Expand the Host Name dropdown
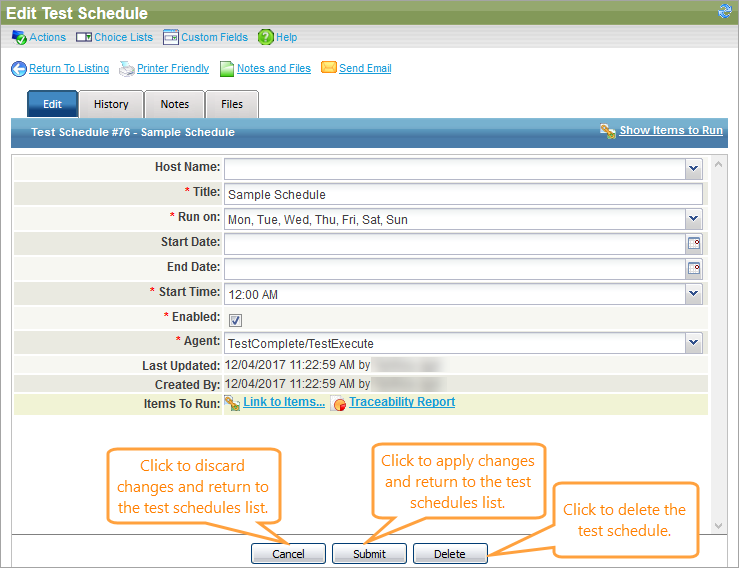 pos(694,168)
